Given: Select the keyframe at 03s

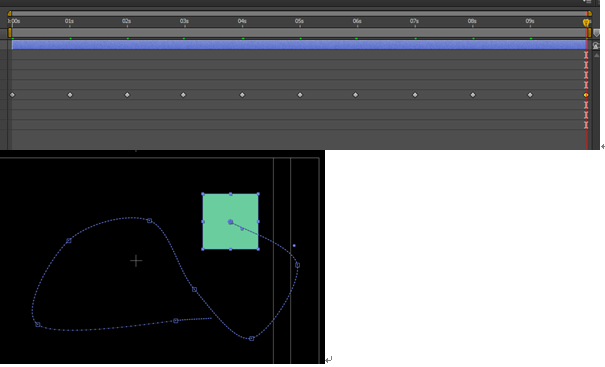Looking at the screenshot, I should [x=183, y=95].
